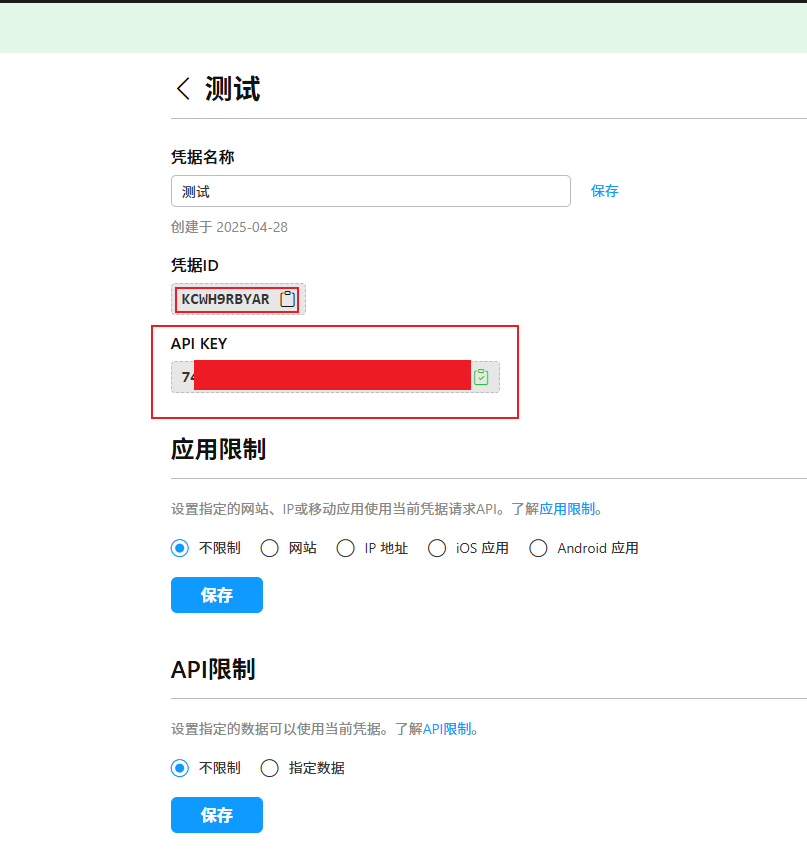Screen dimensions: 807x859
Task: Copy the API KEY with the green clipboard icon
Action: pos(481,377)
